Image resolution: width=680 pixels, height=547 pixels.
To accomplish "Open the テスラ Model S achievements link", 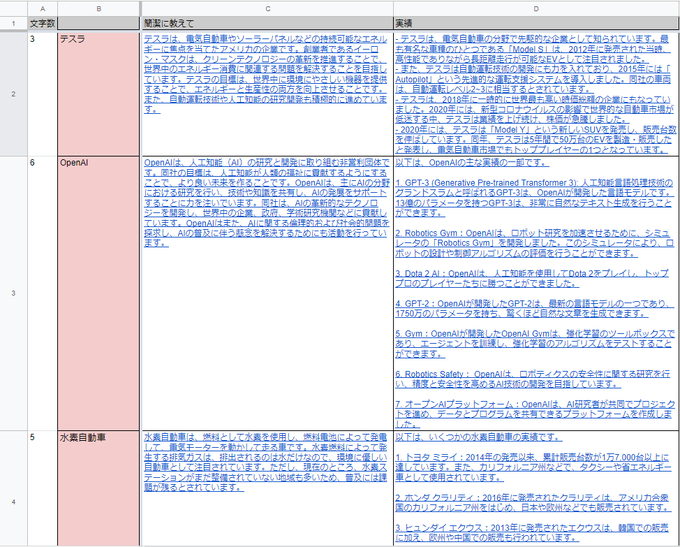I will point(533,49).
